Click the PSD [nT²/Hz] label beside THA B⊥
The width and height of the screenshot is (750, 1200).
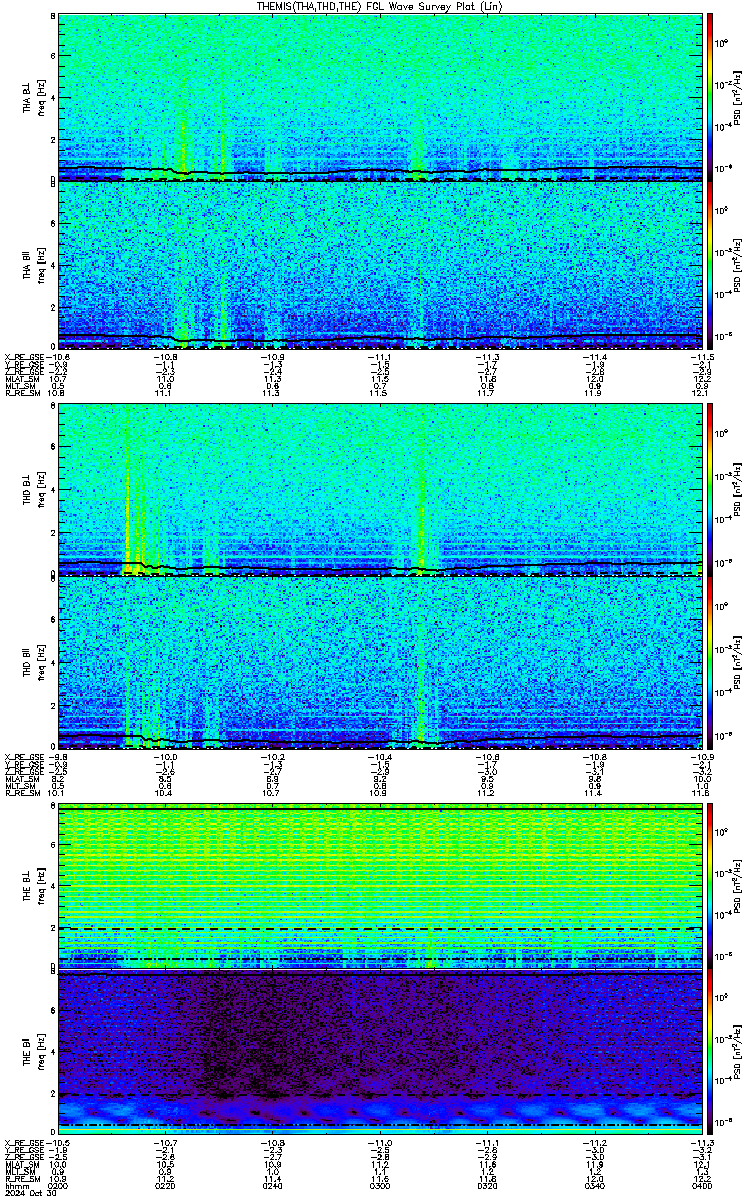click(738, 96)
